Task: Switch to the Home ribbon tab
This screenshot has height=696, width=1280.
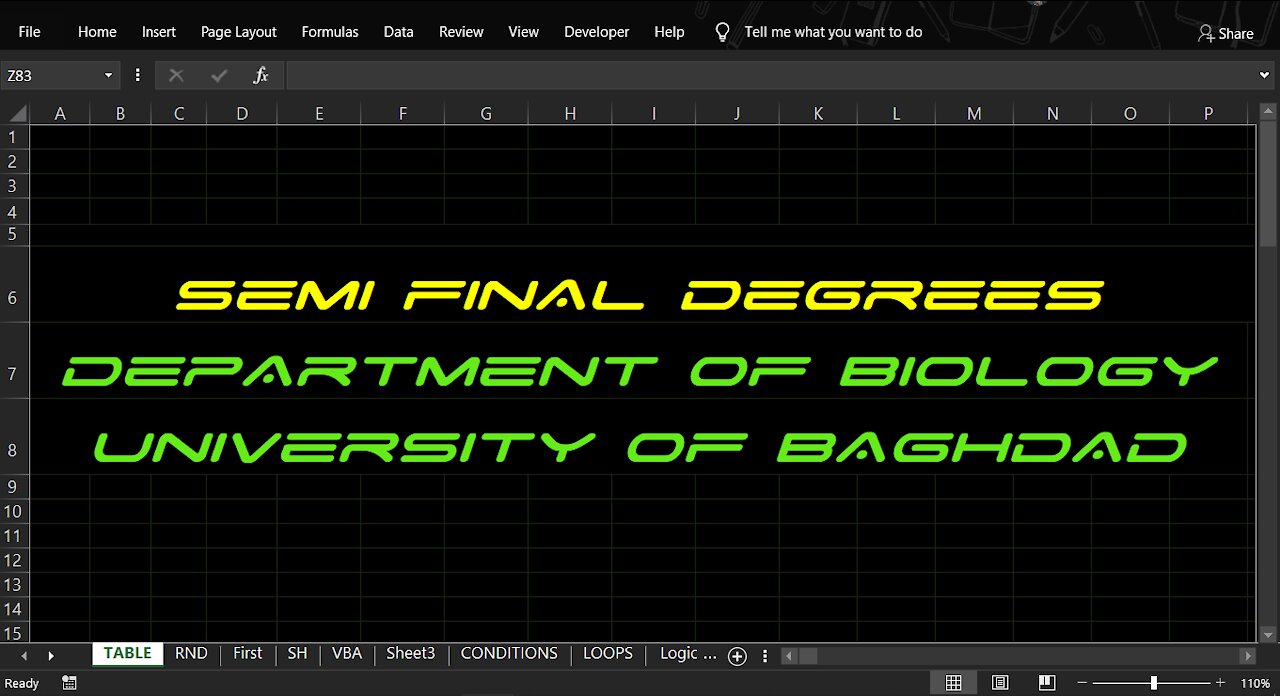Action: [x=97, y=32]
